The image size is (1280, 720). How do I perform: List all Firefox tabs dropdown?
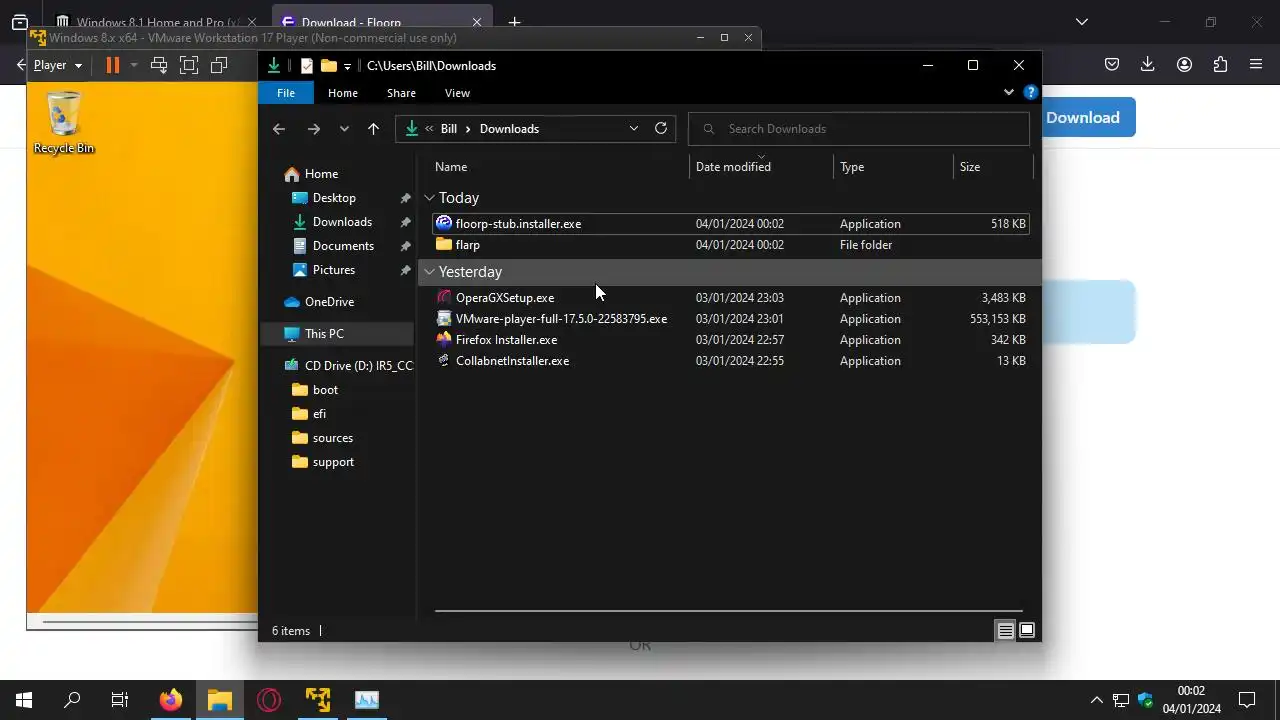[x=1081, y=21]
